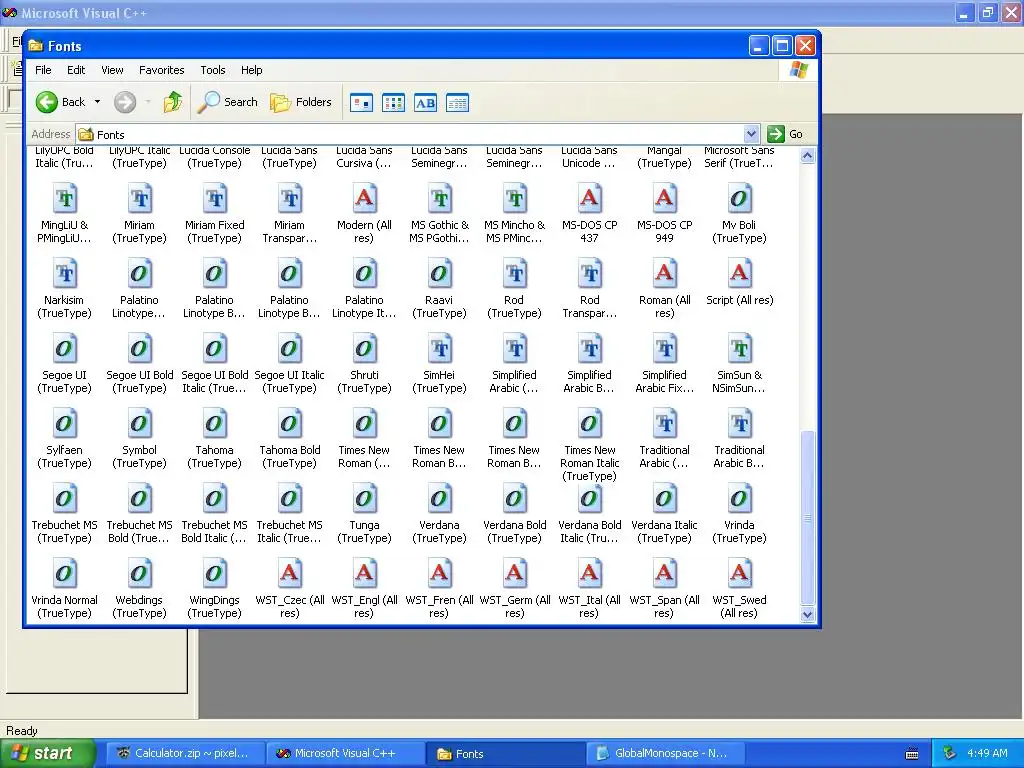
Task: Select the Shruti font icon
Action: point(364,348)
